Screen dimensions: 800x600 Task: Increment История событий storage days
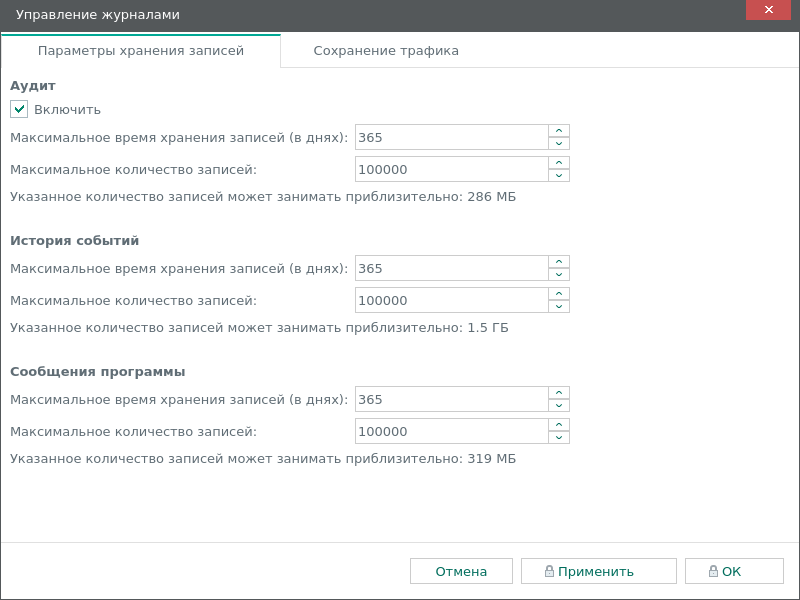tap(559, 262)
